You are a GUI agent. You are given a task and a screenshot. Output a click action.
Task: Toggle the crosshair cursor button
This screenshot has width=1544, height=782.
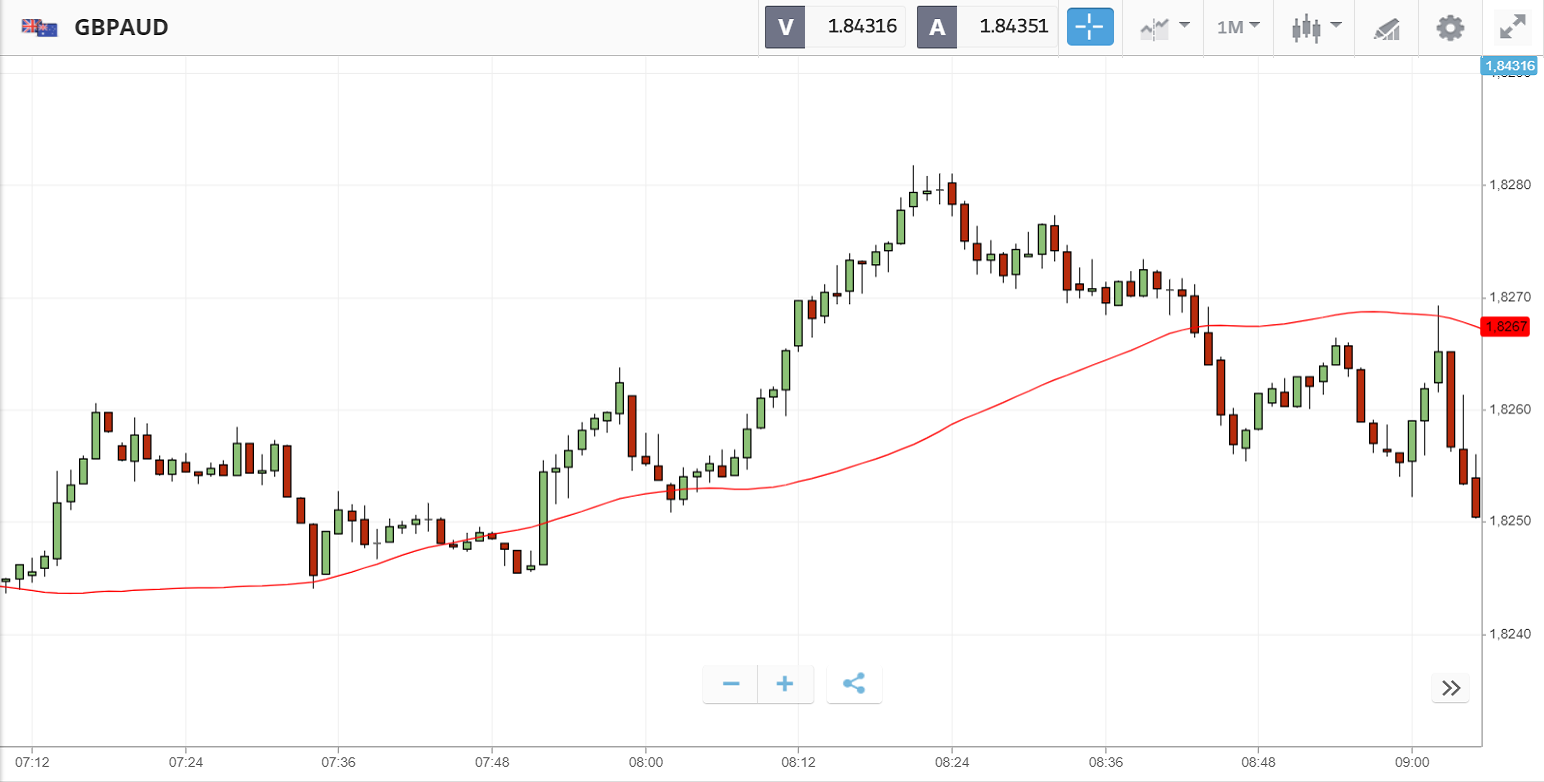(x=1090, y=27)
